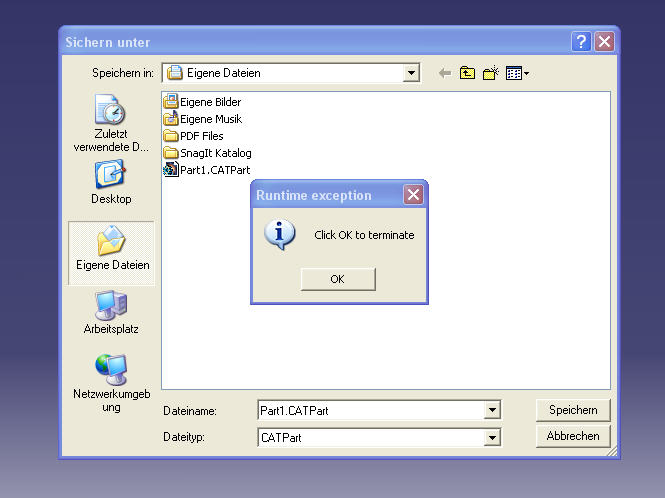Select the Part1.CATPart file icon
The image size is (665, 498).
[171, 170]
